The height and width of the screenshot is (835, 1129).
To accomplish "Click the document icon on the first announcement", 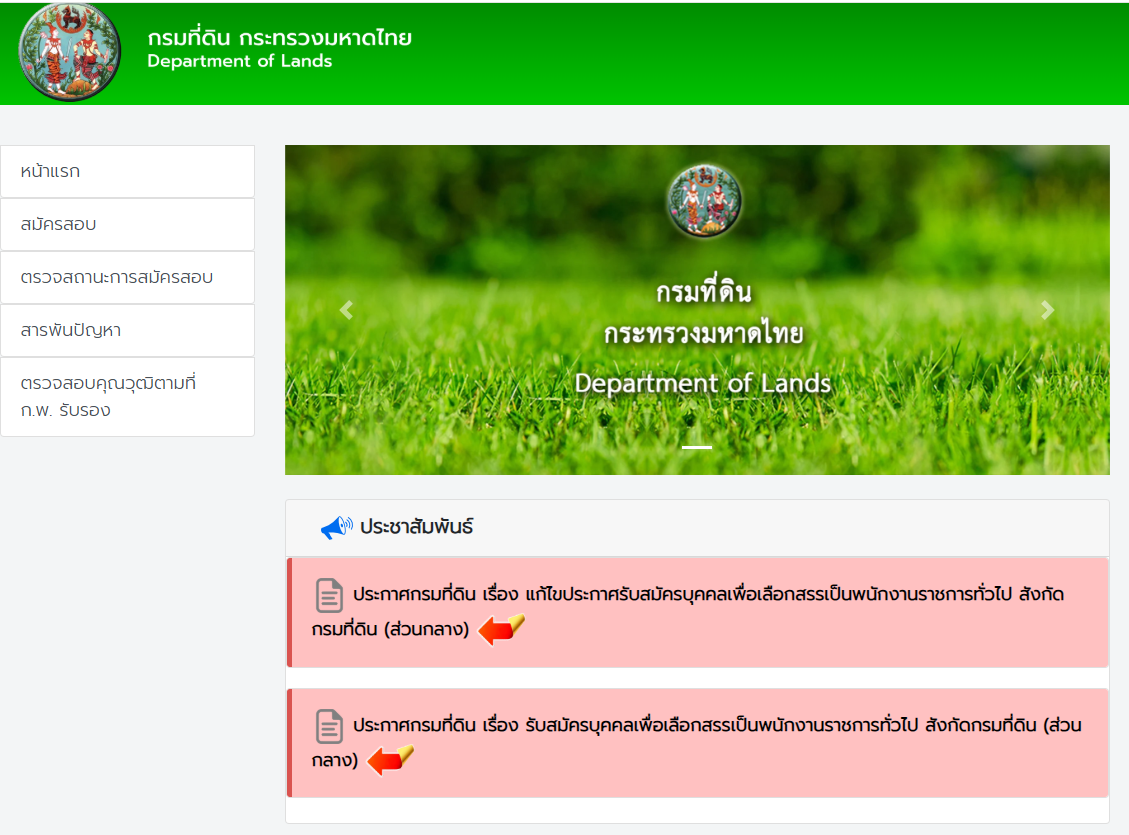I will pyautogui.click(x=327, y=597).
